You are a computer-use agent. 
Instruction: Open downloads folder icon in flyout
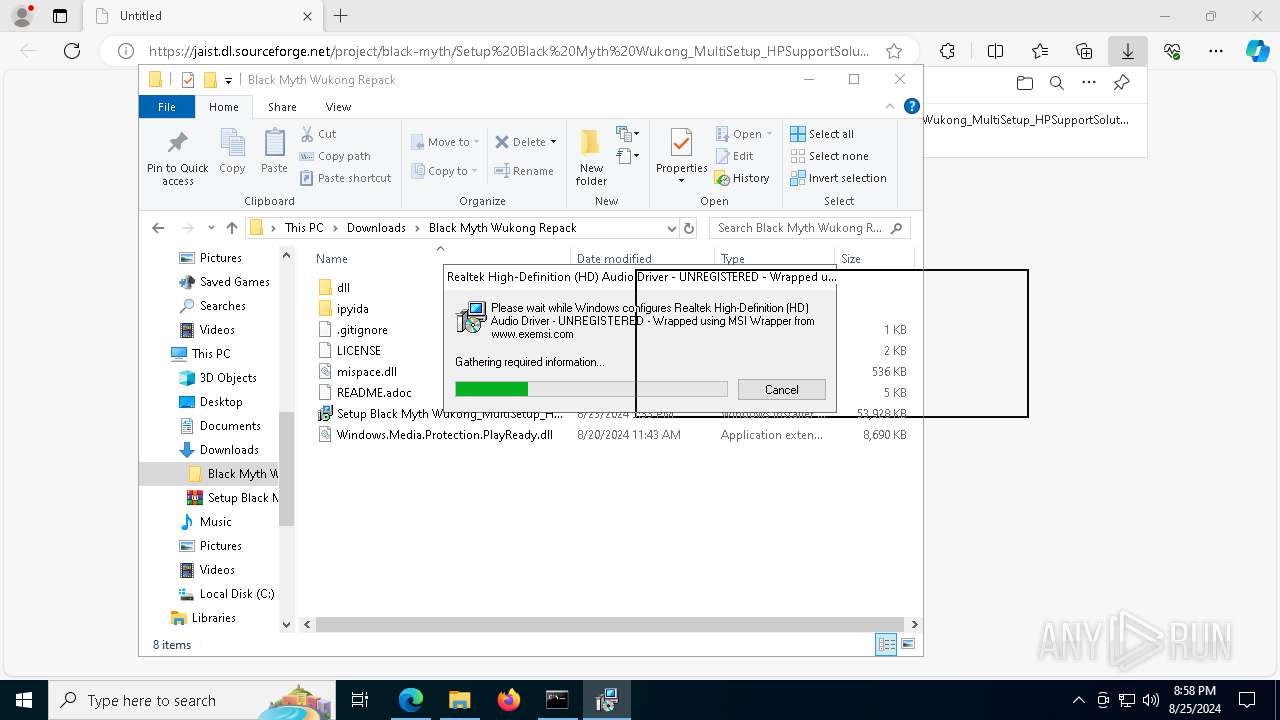pos(1024,83)
